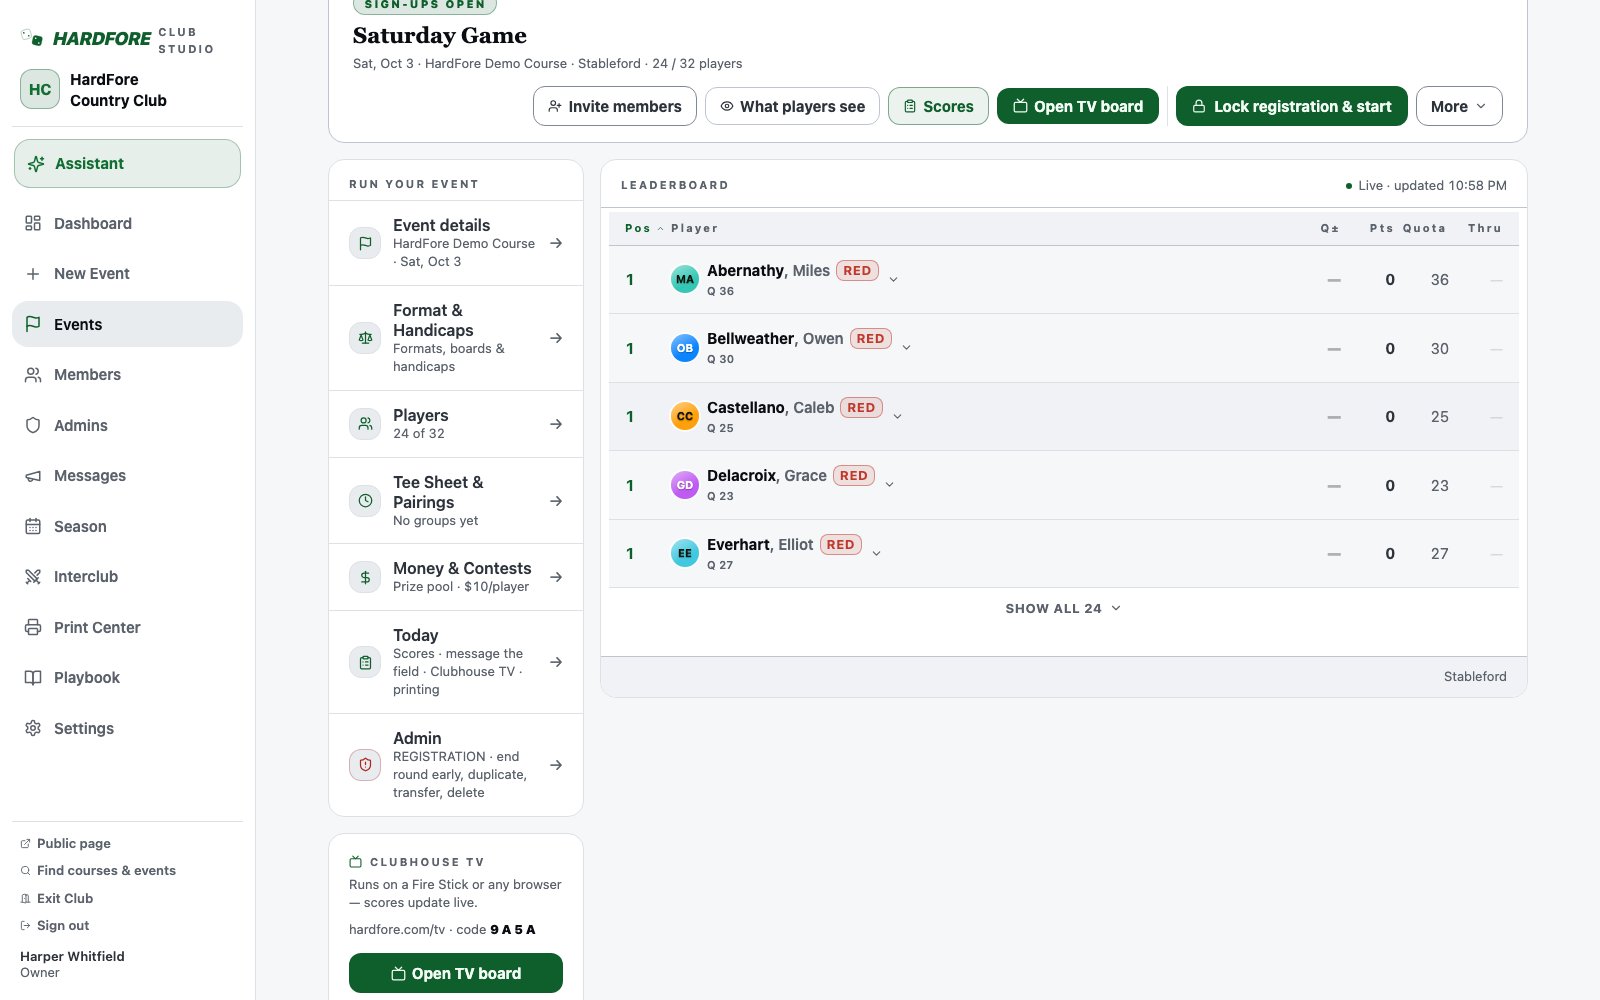
Task: Open the Scores button
Action: point(938,106)
